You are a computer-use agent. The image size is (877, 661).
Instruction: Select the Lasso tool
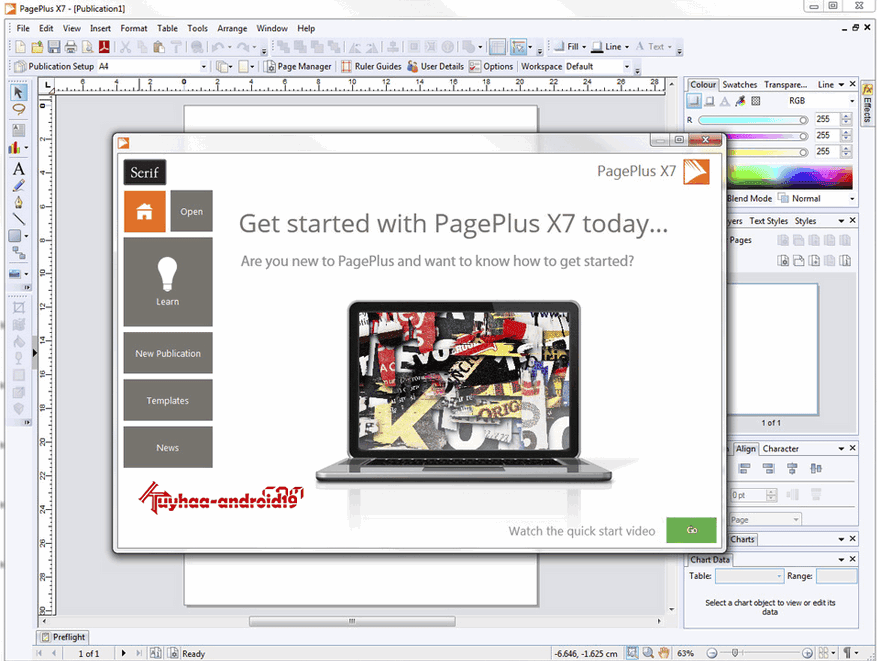tap(18, 110)
